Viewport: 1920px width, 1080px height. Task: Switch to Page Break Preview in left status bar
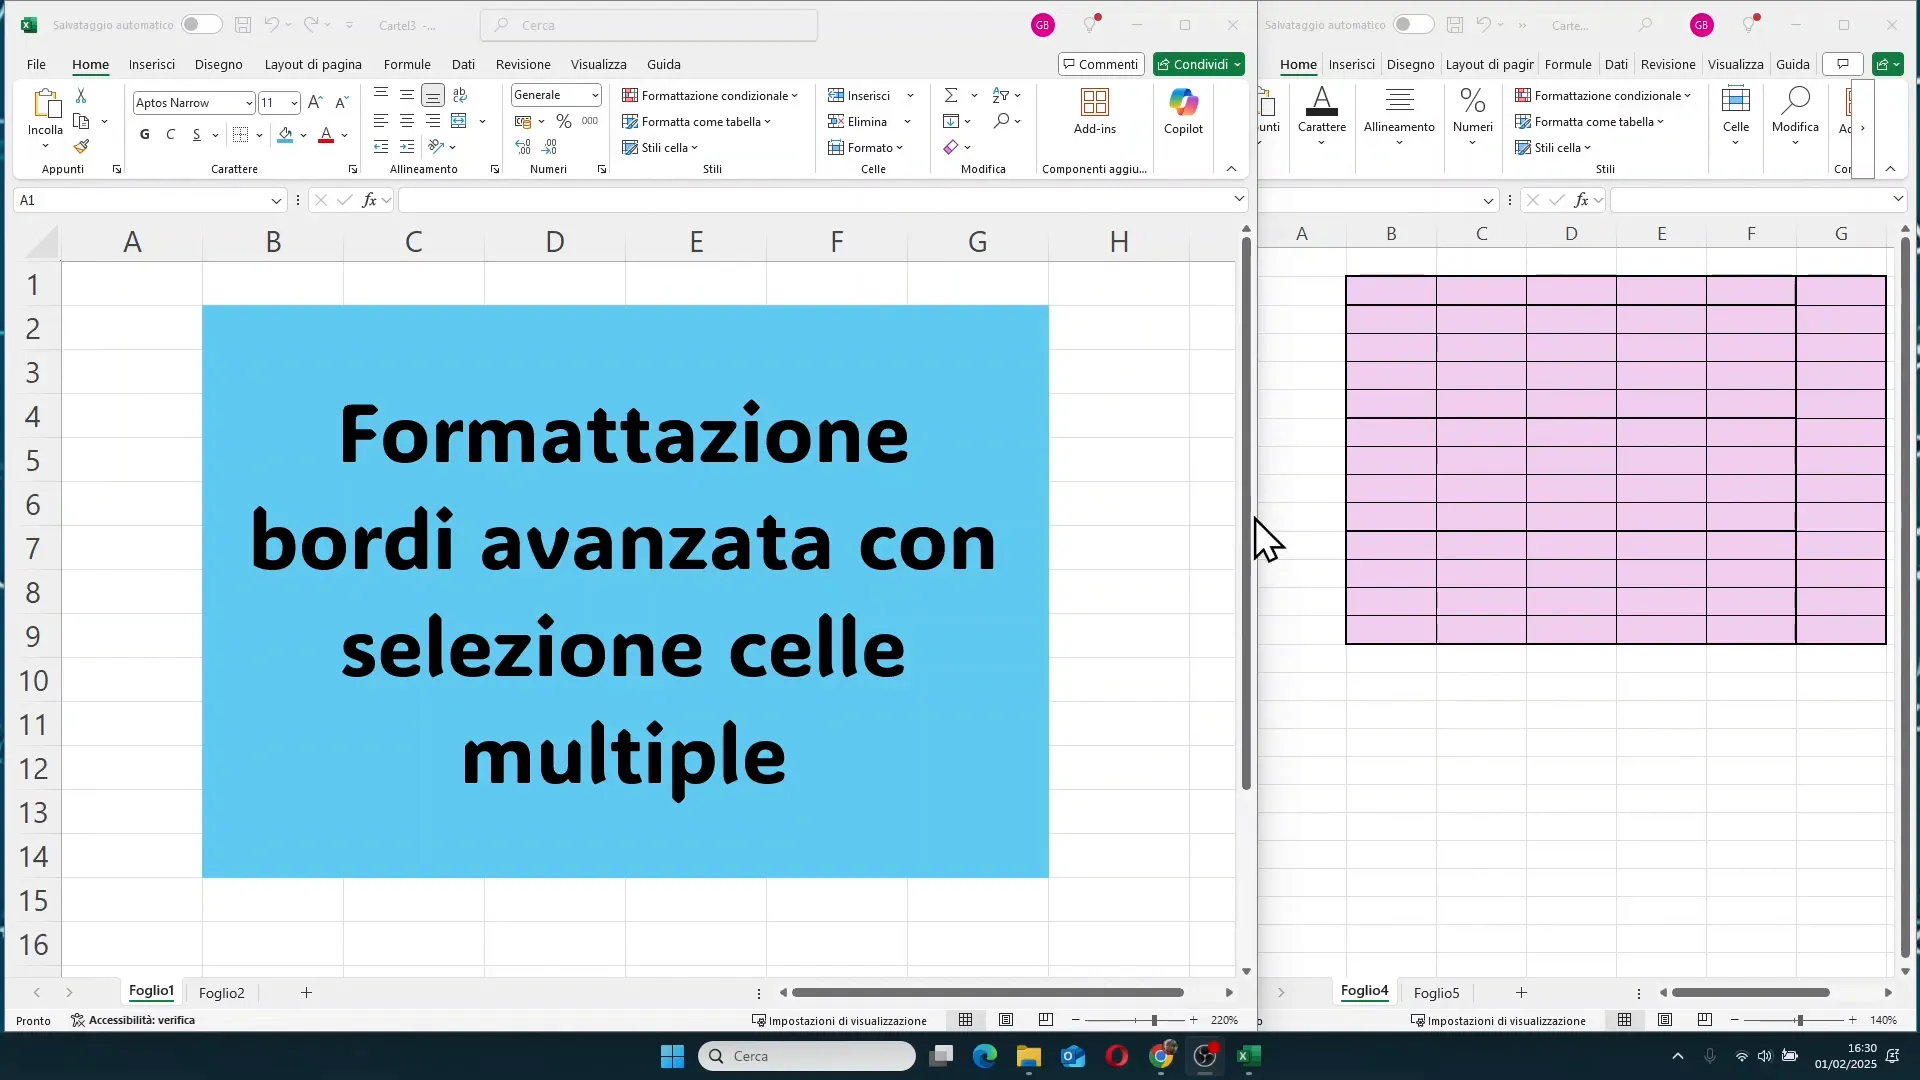pyautogui.click(x=1046, y=1020)
